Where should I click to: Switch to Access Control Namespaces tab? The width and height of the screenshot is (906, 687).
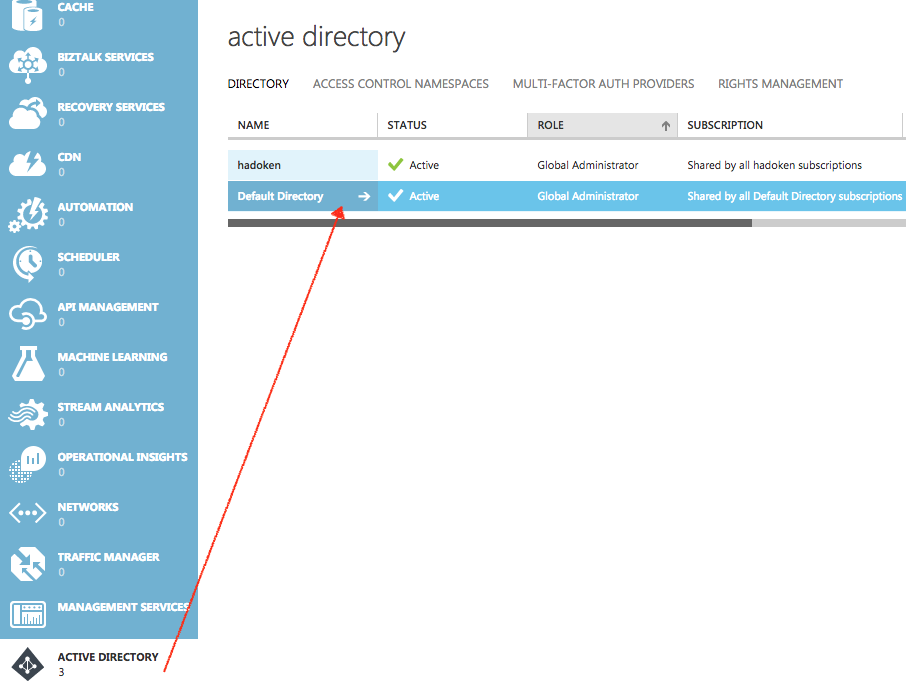(400, 84)
